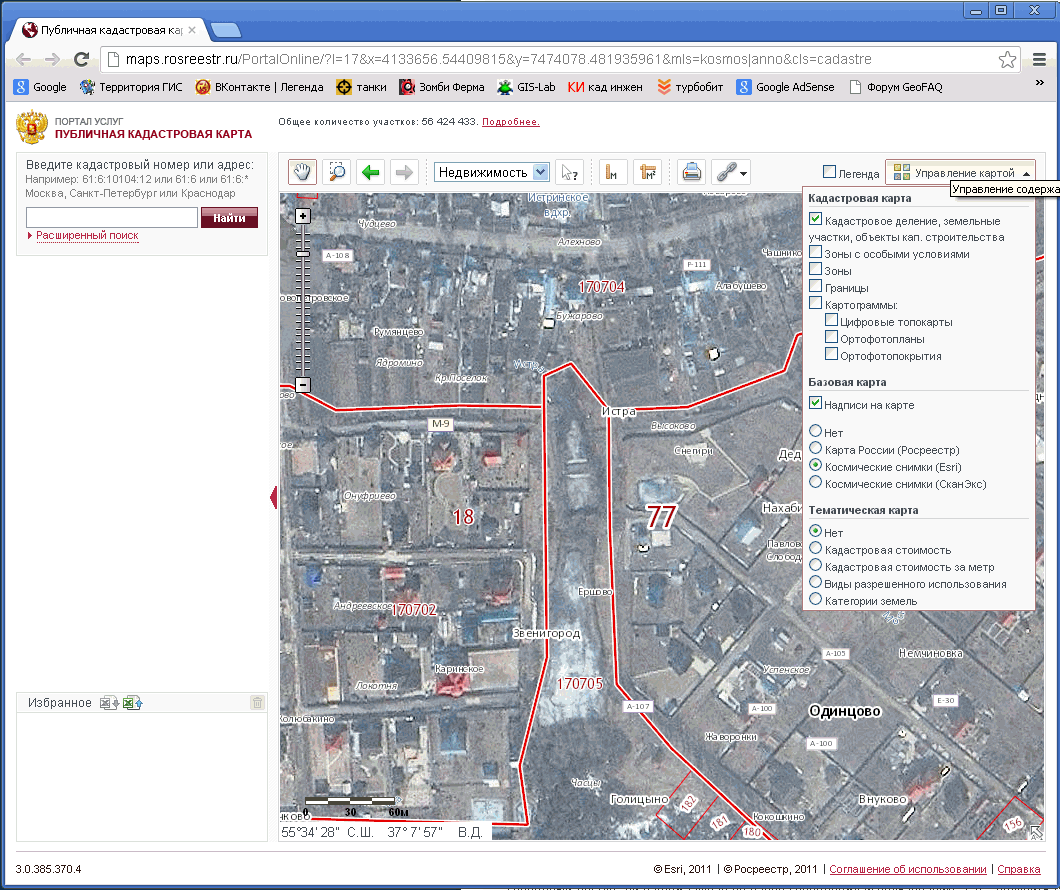Select the pan hand tool
Image resolution: width=1060 pixels, height=890 pixels.
[303, 172]
